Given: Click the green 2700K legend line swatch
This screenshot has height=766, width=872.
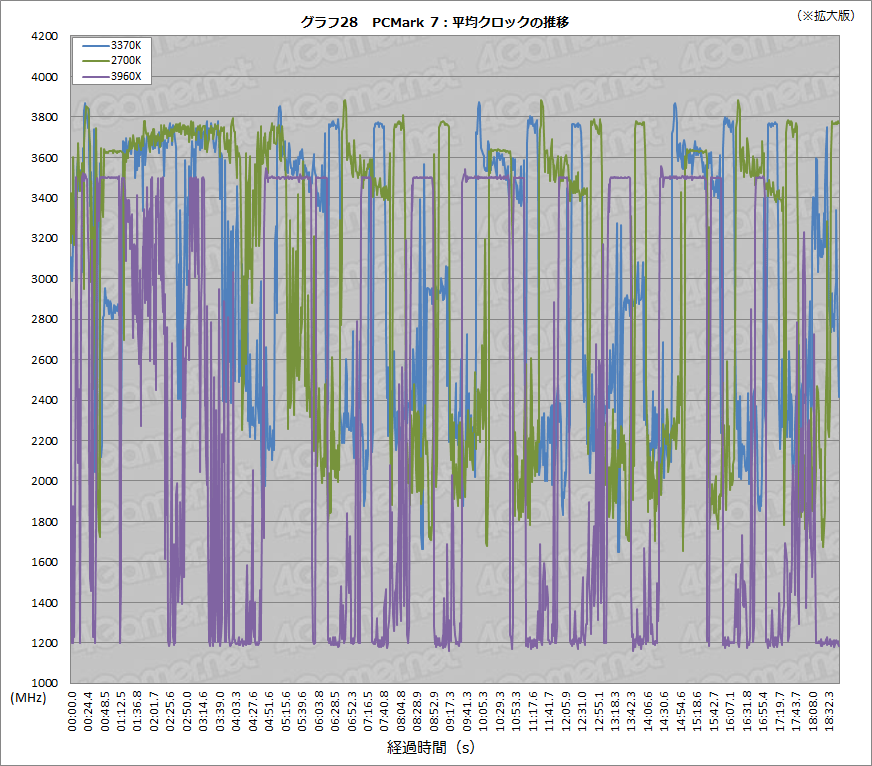Looking at the screenshot, I should [x=94, y=60].
